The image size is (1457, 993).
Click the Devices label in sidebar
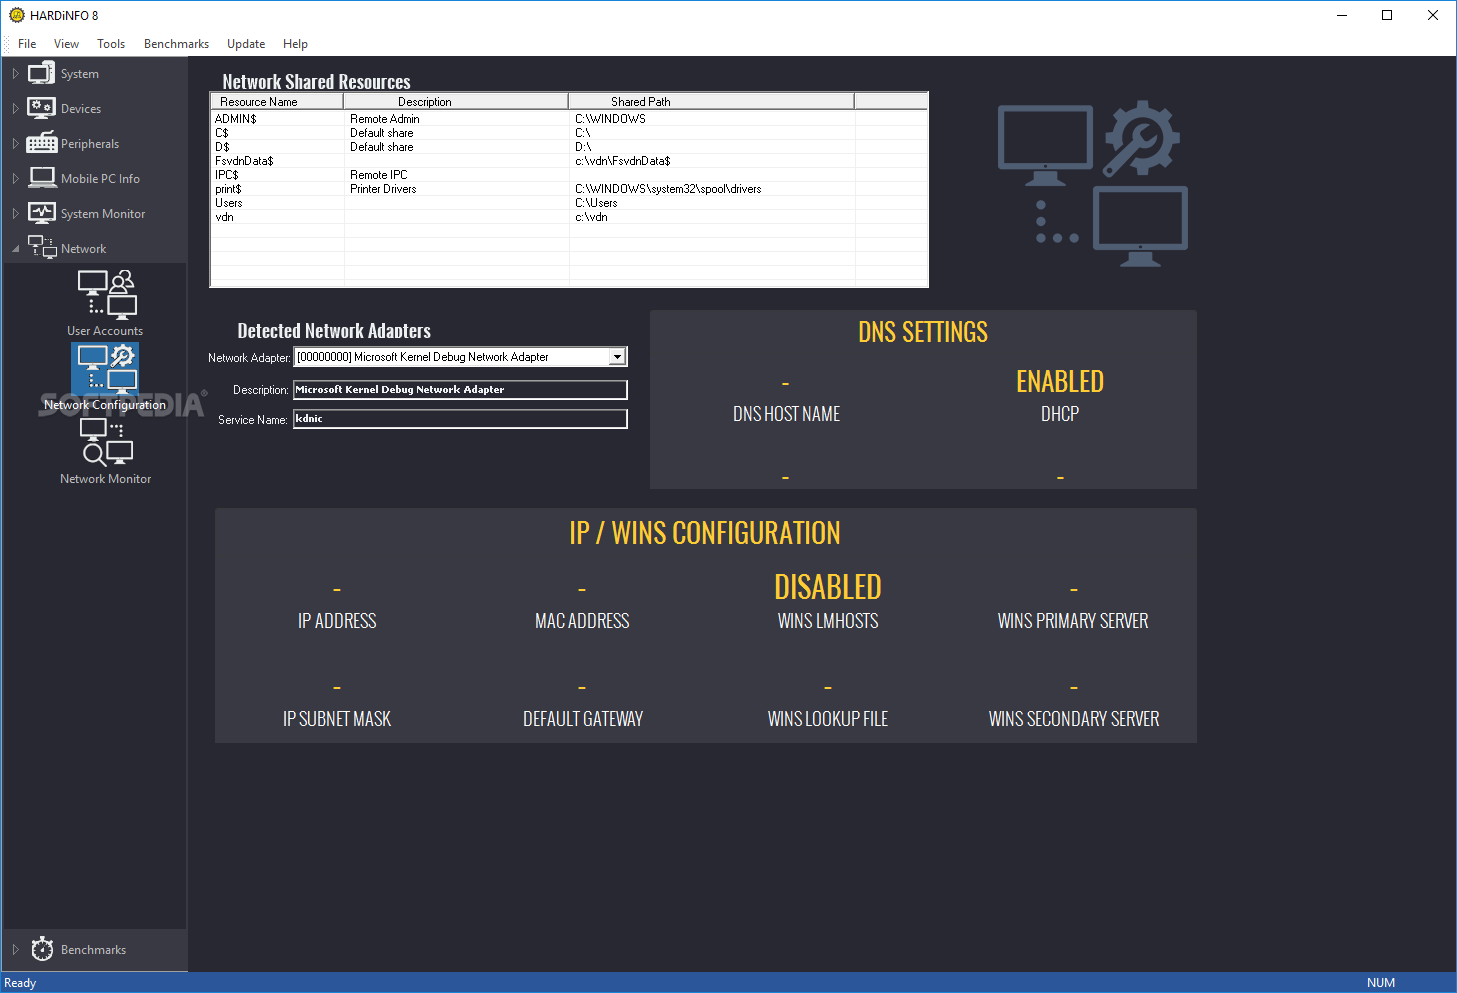(81, 109)
